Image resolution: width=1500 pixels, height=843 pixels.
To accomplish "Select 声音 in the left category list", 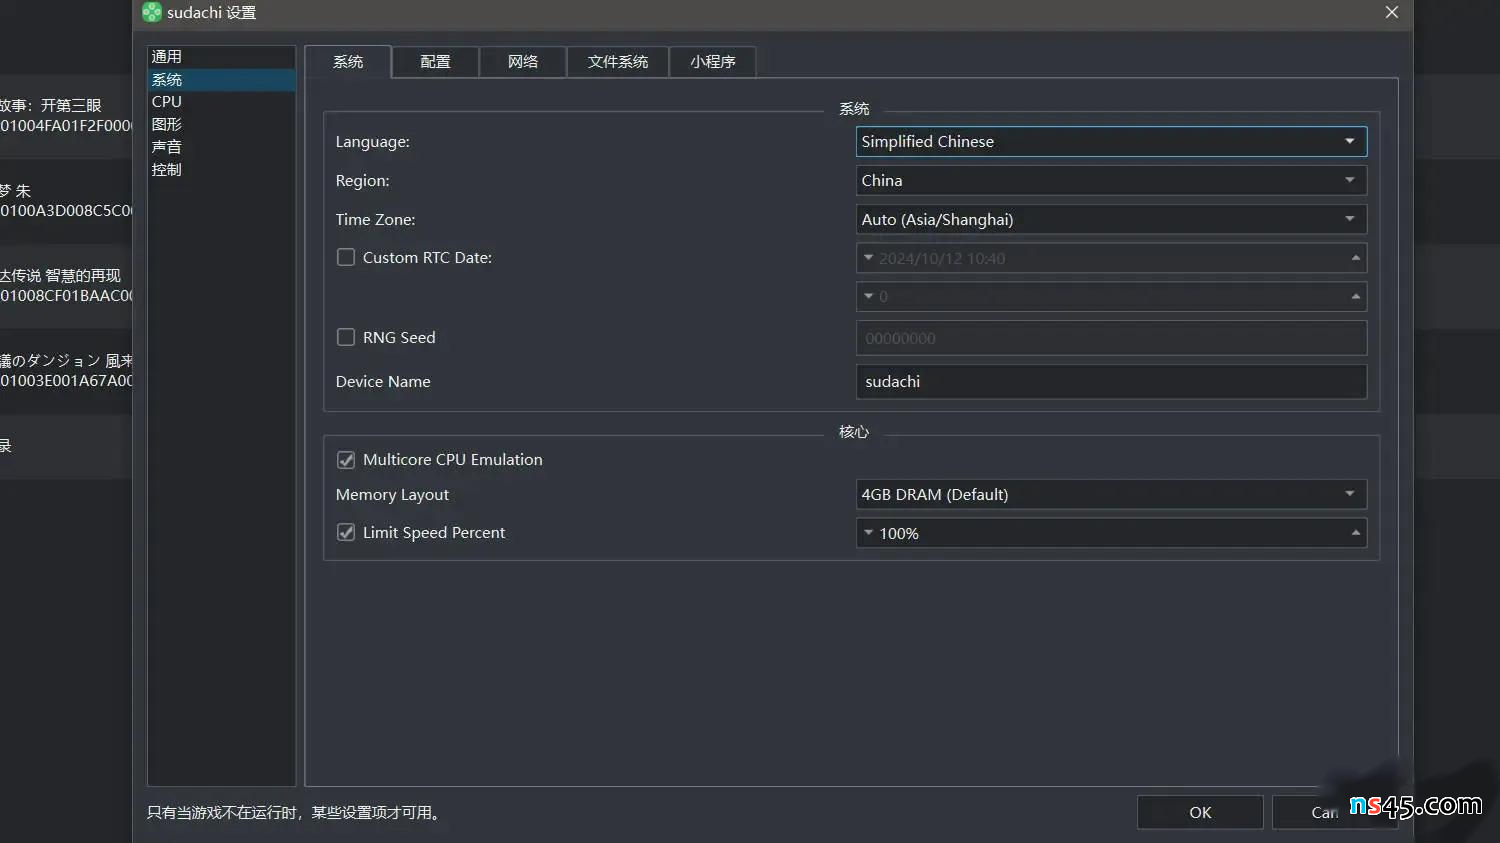I will click(167, 147).
